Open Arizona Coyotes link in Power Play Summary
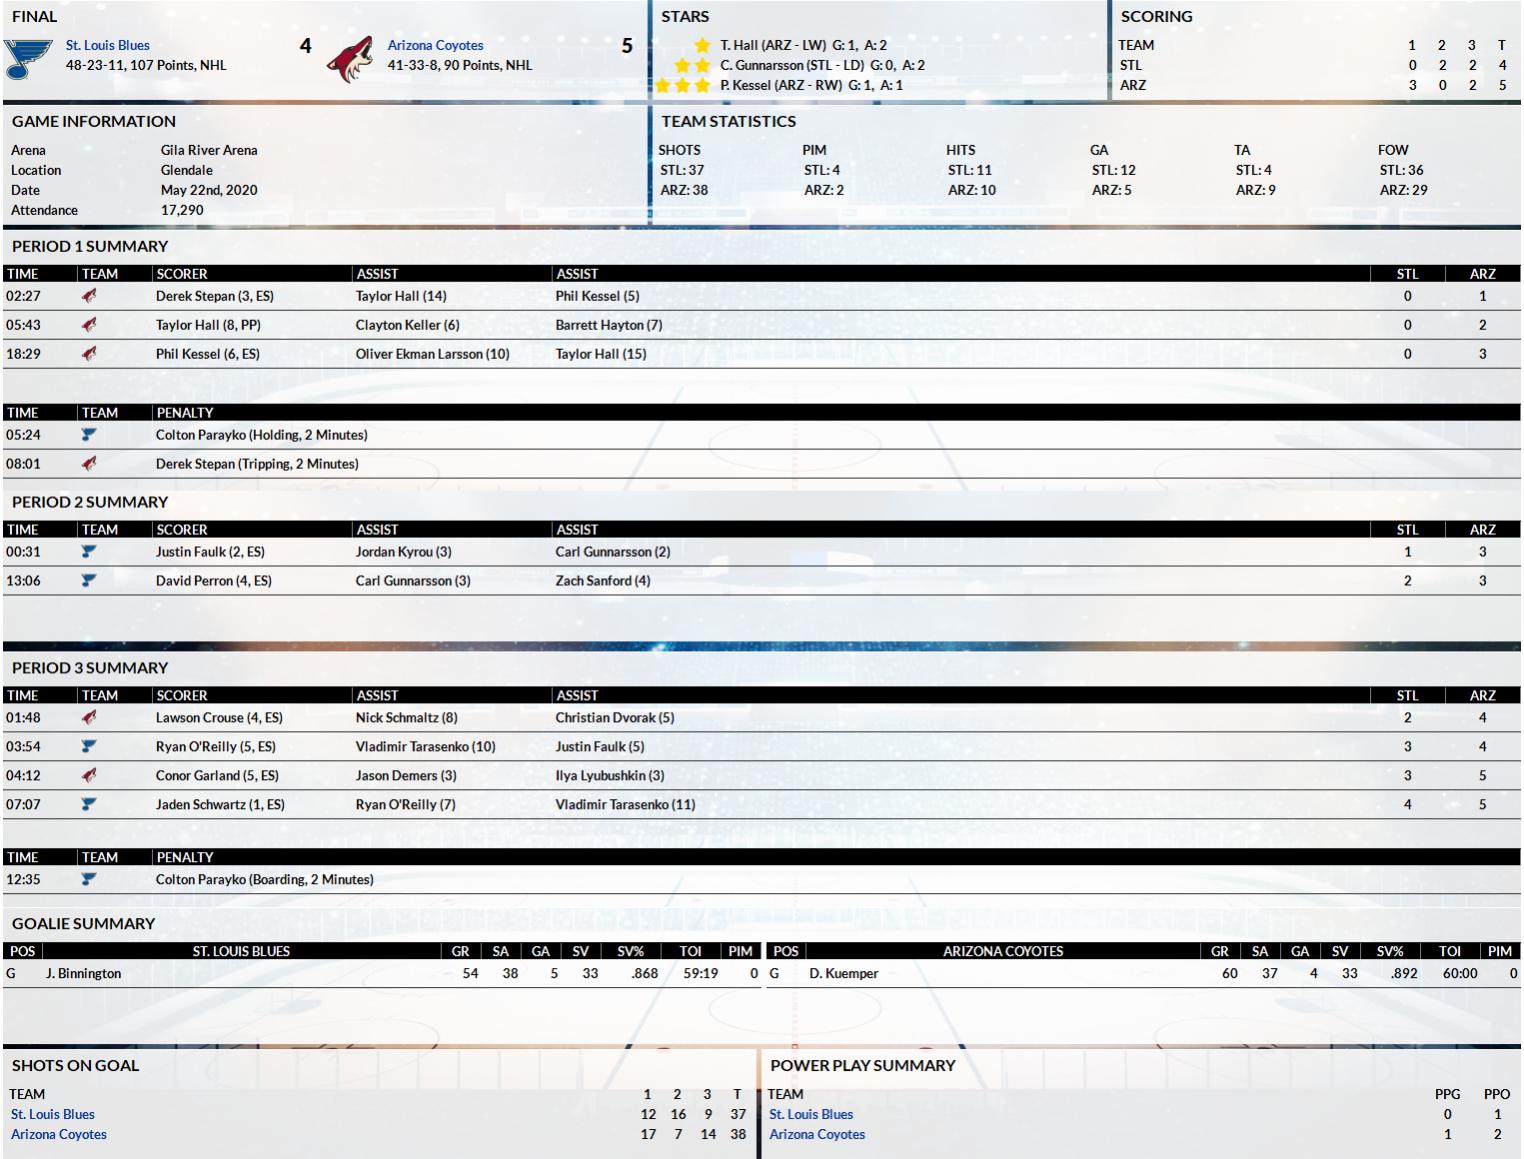The image size is (1524, 1159). click(817, 1134)
